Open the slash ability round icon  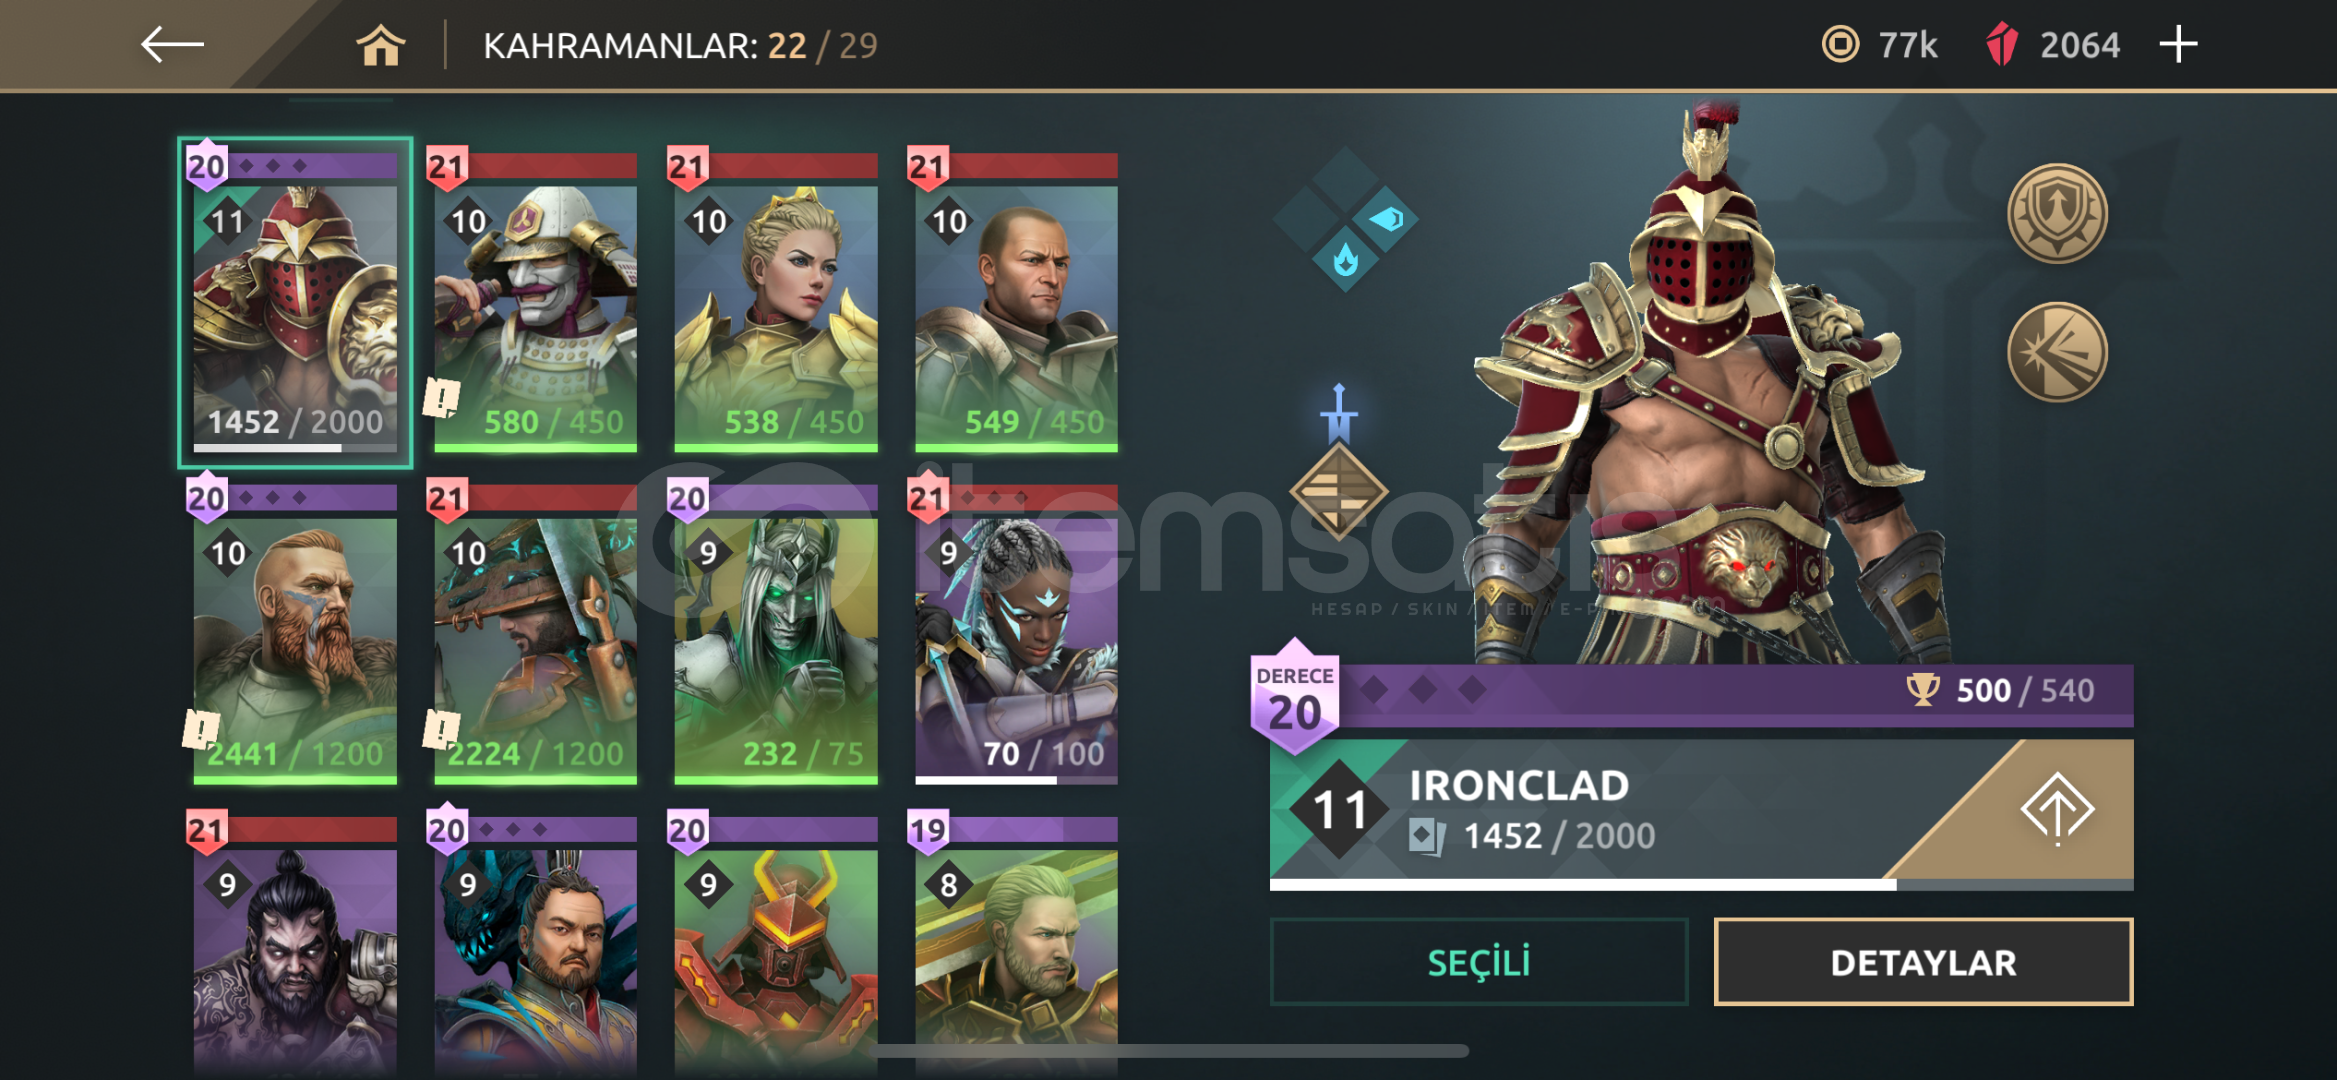2057,352
